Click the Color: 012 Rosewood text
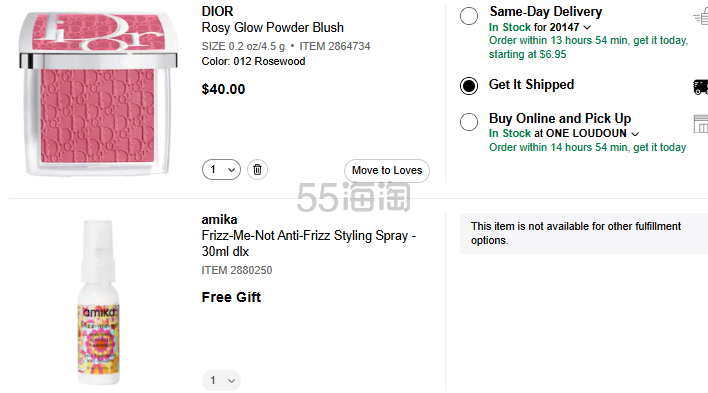This screenshot has width=708, height=393. pos(253,61)
